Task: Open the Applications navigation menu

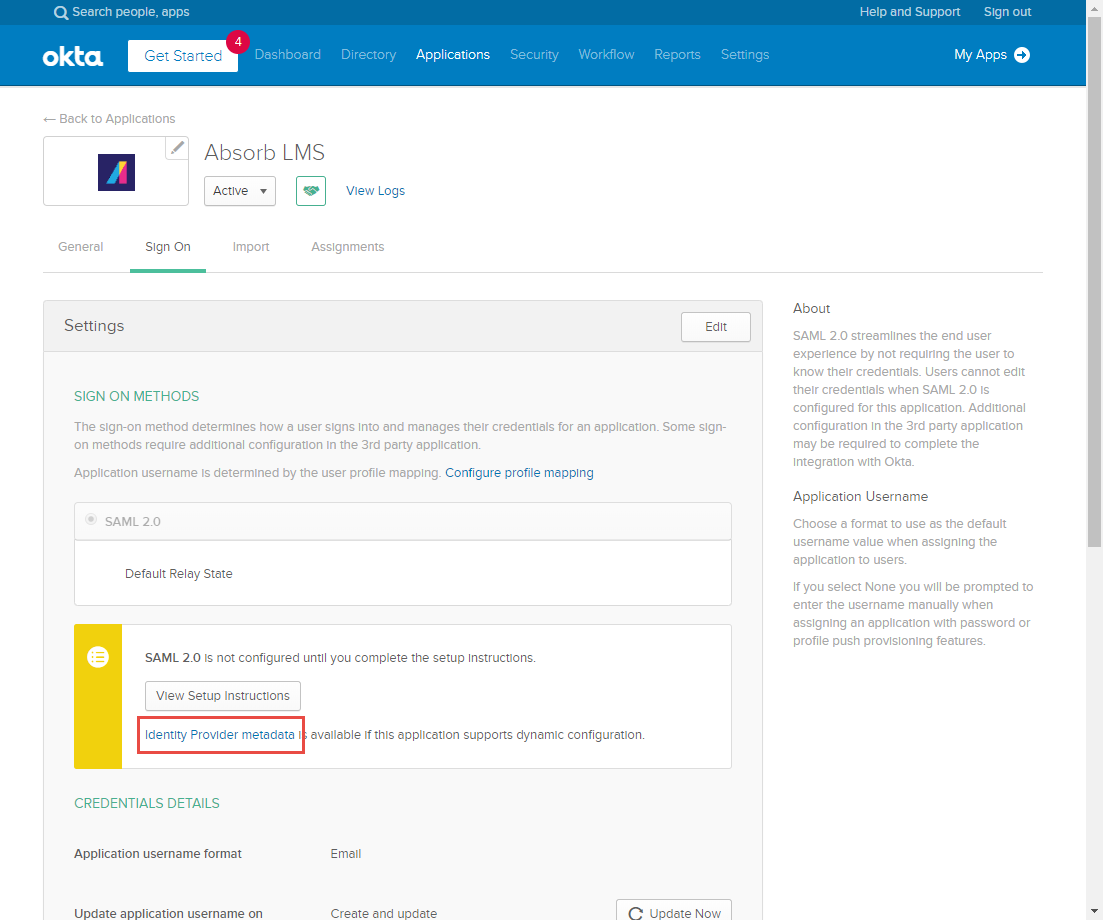Action: click(452, 55)
